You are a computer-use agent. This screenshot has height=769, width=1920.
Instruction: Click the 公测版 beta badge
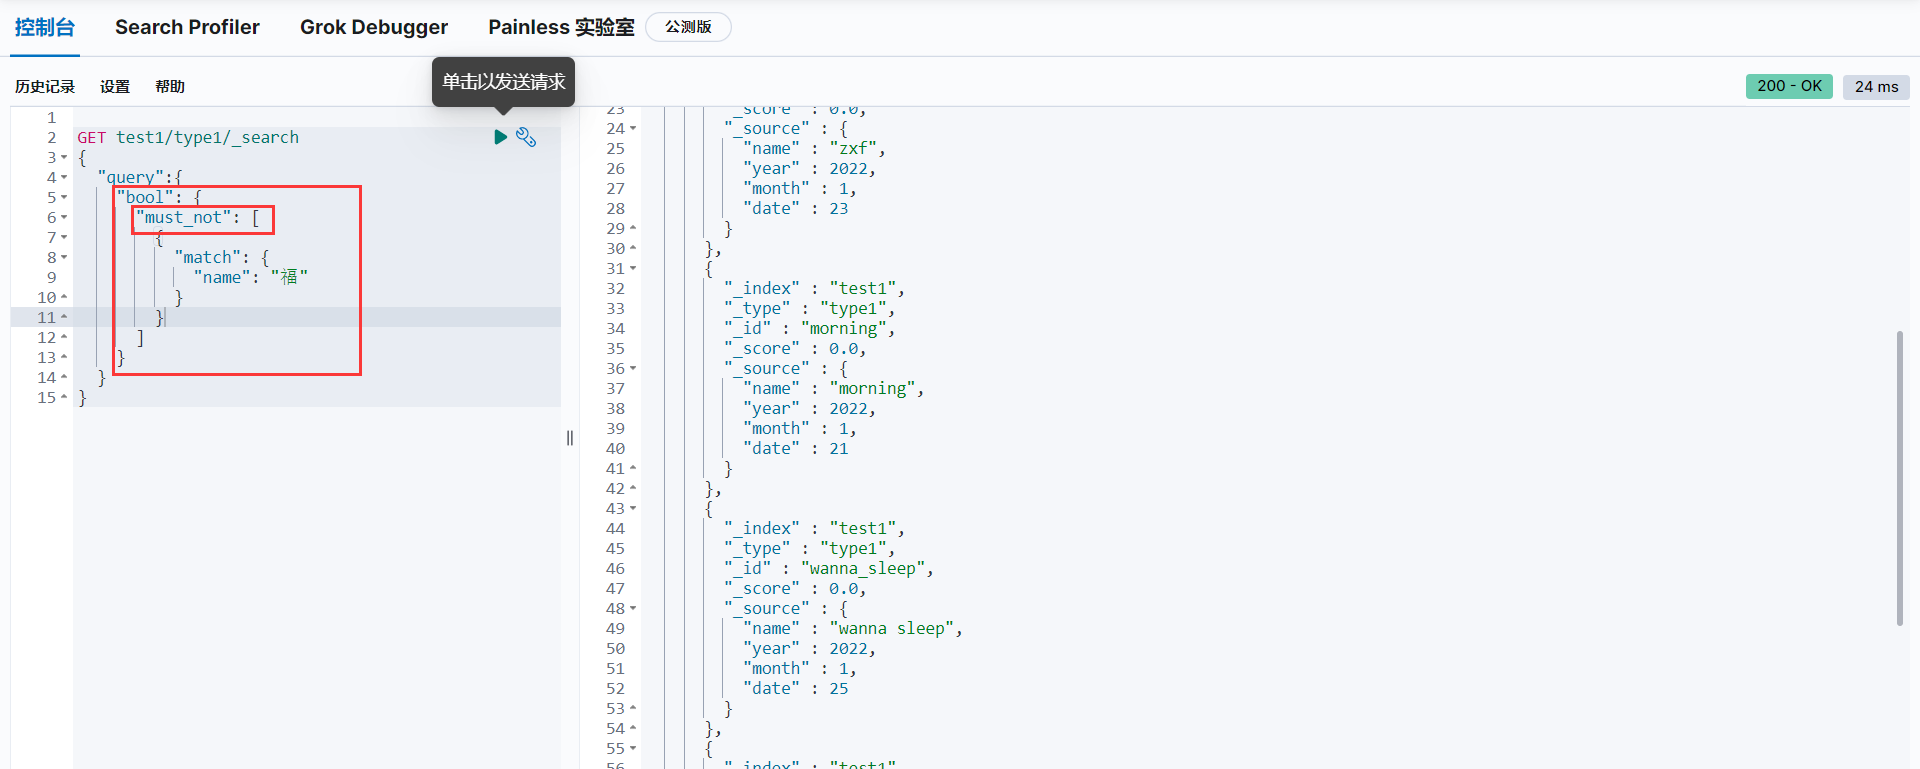tap(688, 27)
